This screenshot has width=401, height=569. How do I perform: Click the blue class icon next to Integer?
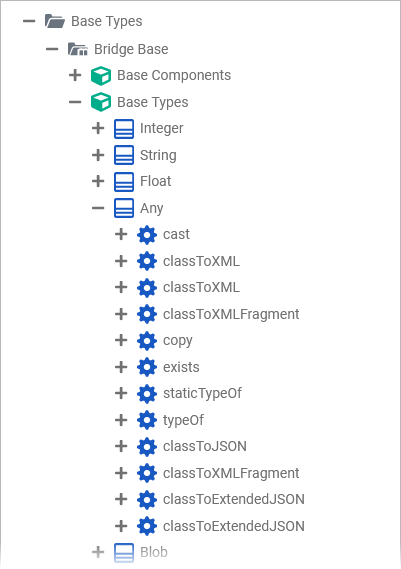pyautogui.click(x=124, y=129)
